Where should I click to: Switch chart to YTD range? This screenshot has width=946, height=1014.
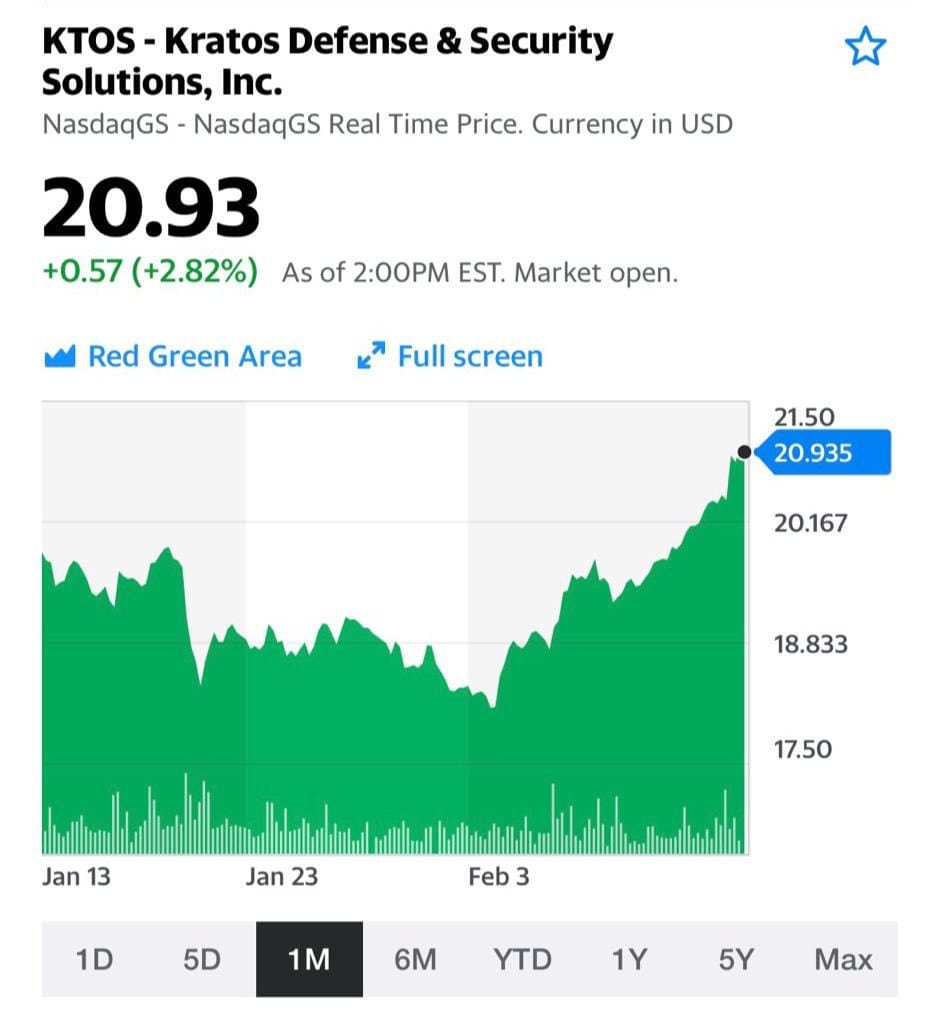click(522, 960)
